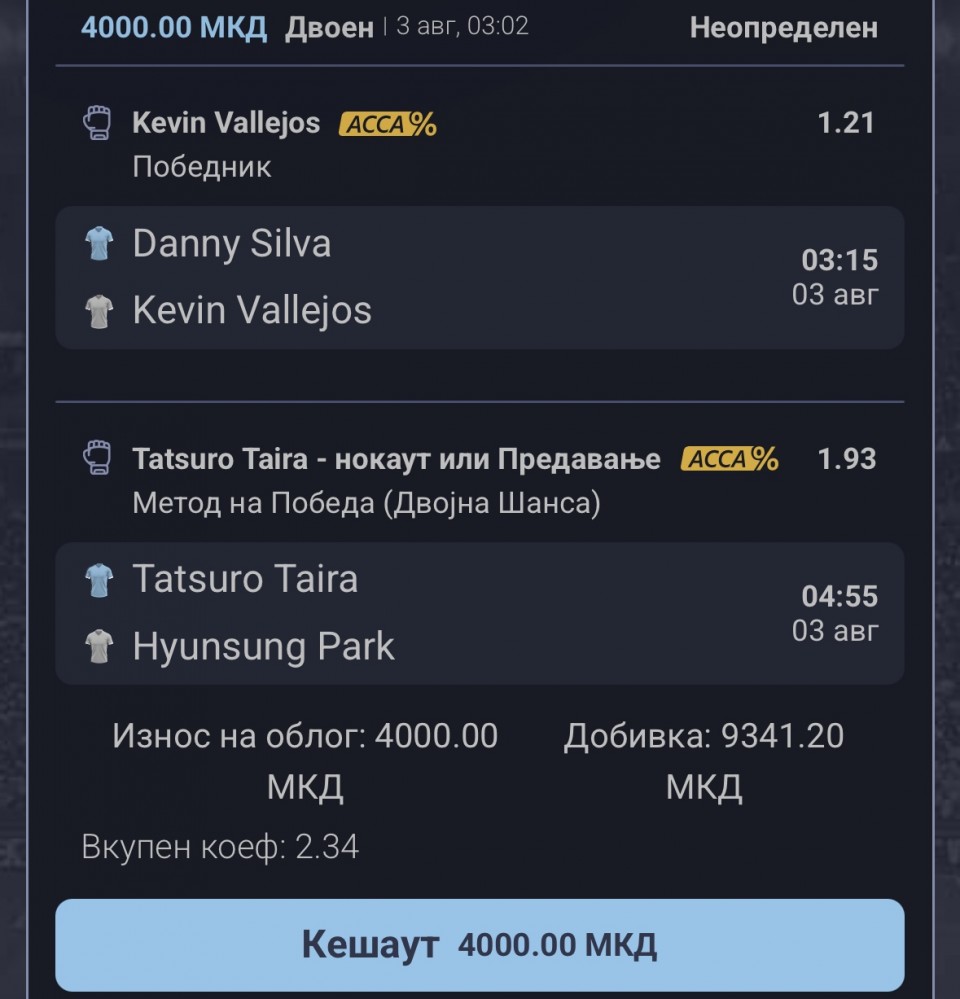Tap Метод на Победа (Двојна Шанса) label

click(x=366, y=503)
